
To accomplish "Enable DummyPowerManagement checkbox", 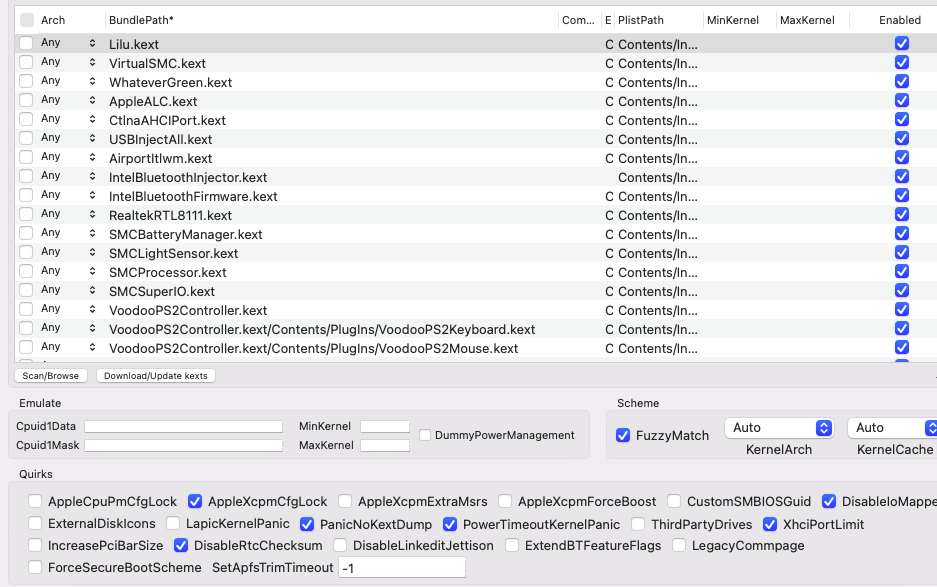I will tap(425, 435).
